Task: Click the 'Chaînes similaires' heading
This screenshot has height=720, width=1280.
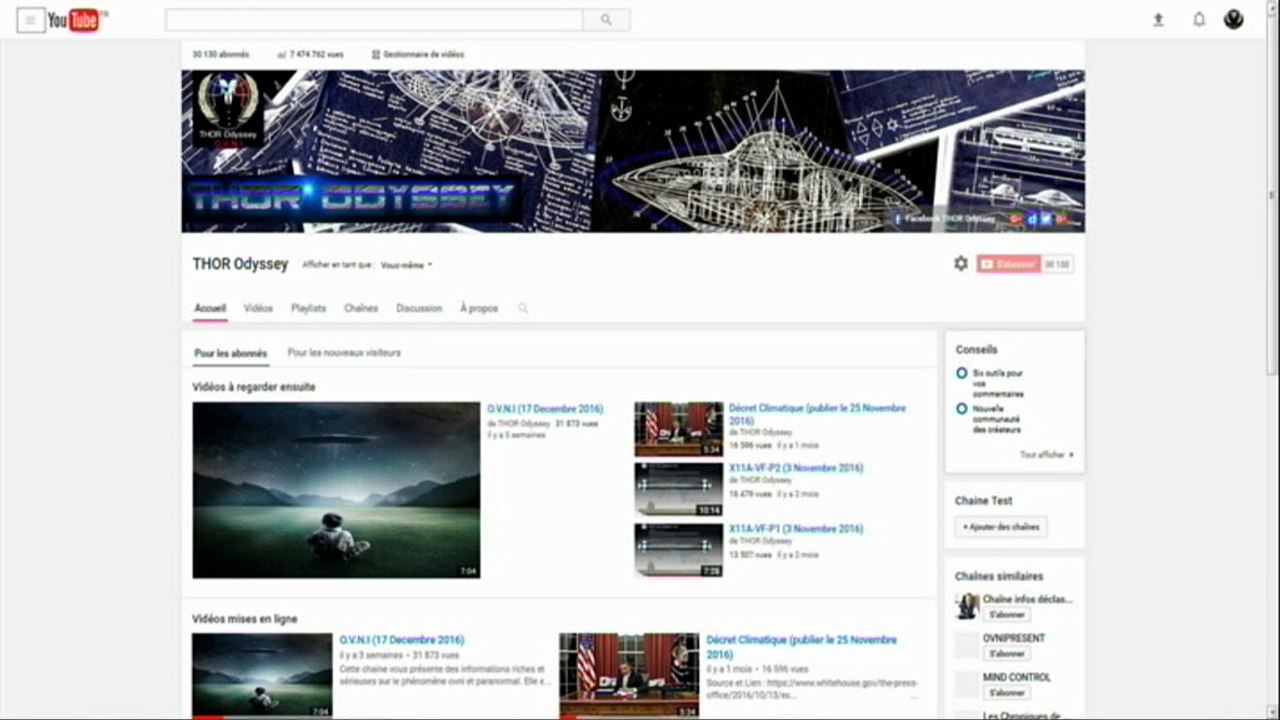Action: [x=999, y=576]
